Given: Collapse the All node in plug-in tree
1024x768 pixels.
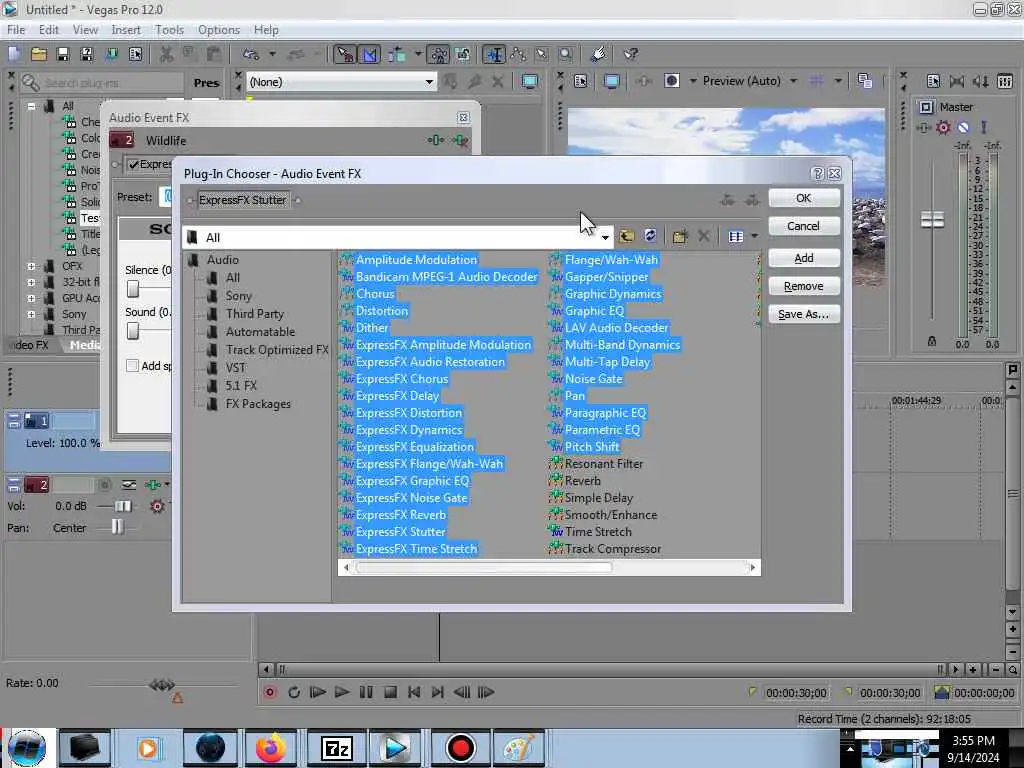Looking at the screenshot, I should pos(31,106).
